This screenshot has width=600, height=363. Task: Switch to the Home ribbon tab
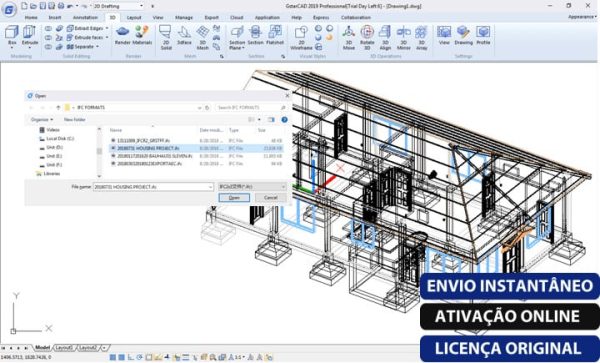(x=31, y=18)
